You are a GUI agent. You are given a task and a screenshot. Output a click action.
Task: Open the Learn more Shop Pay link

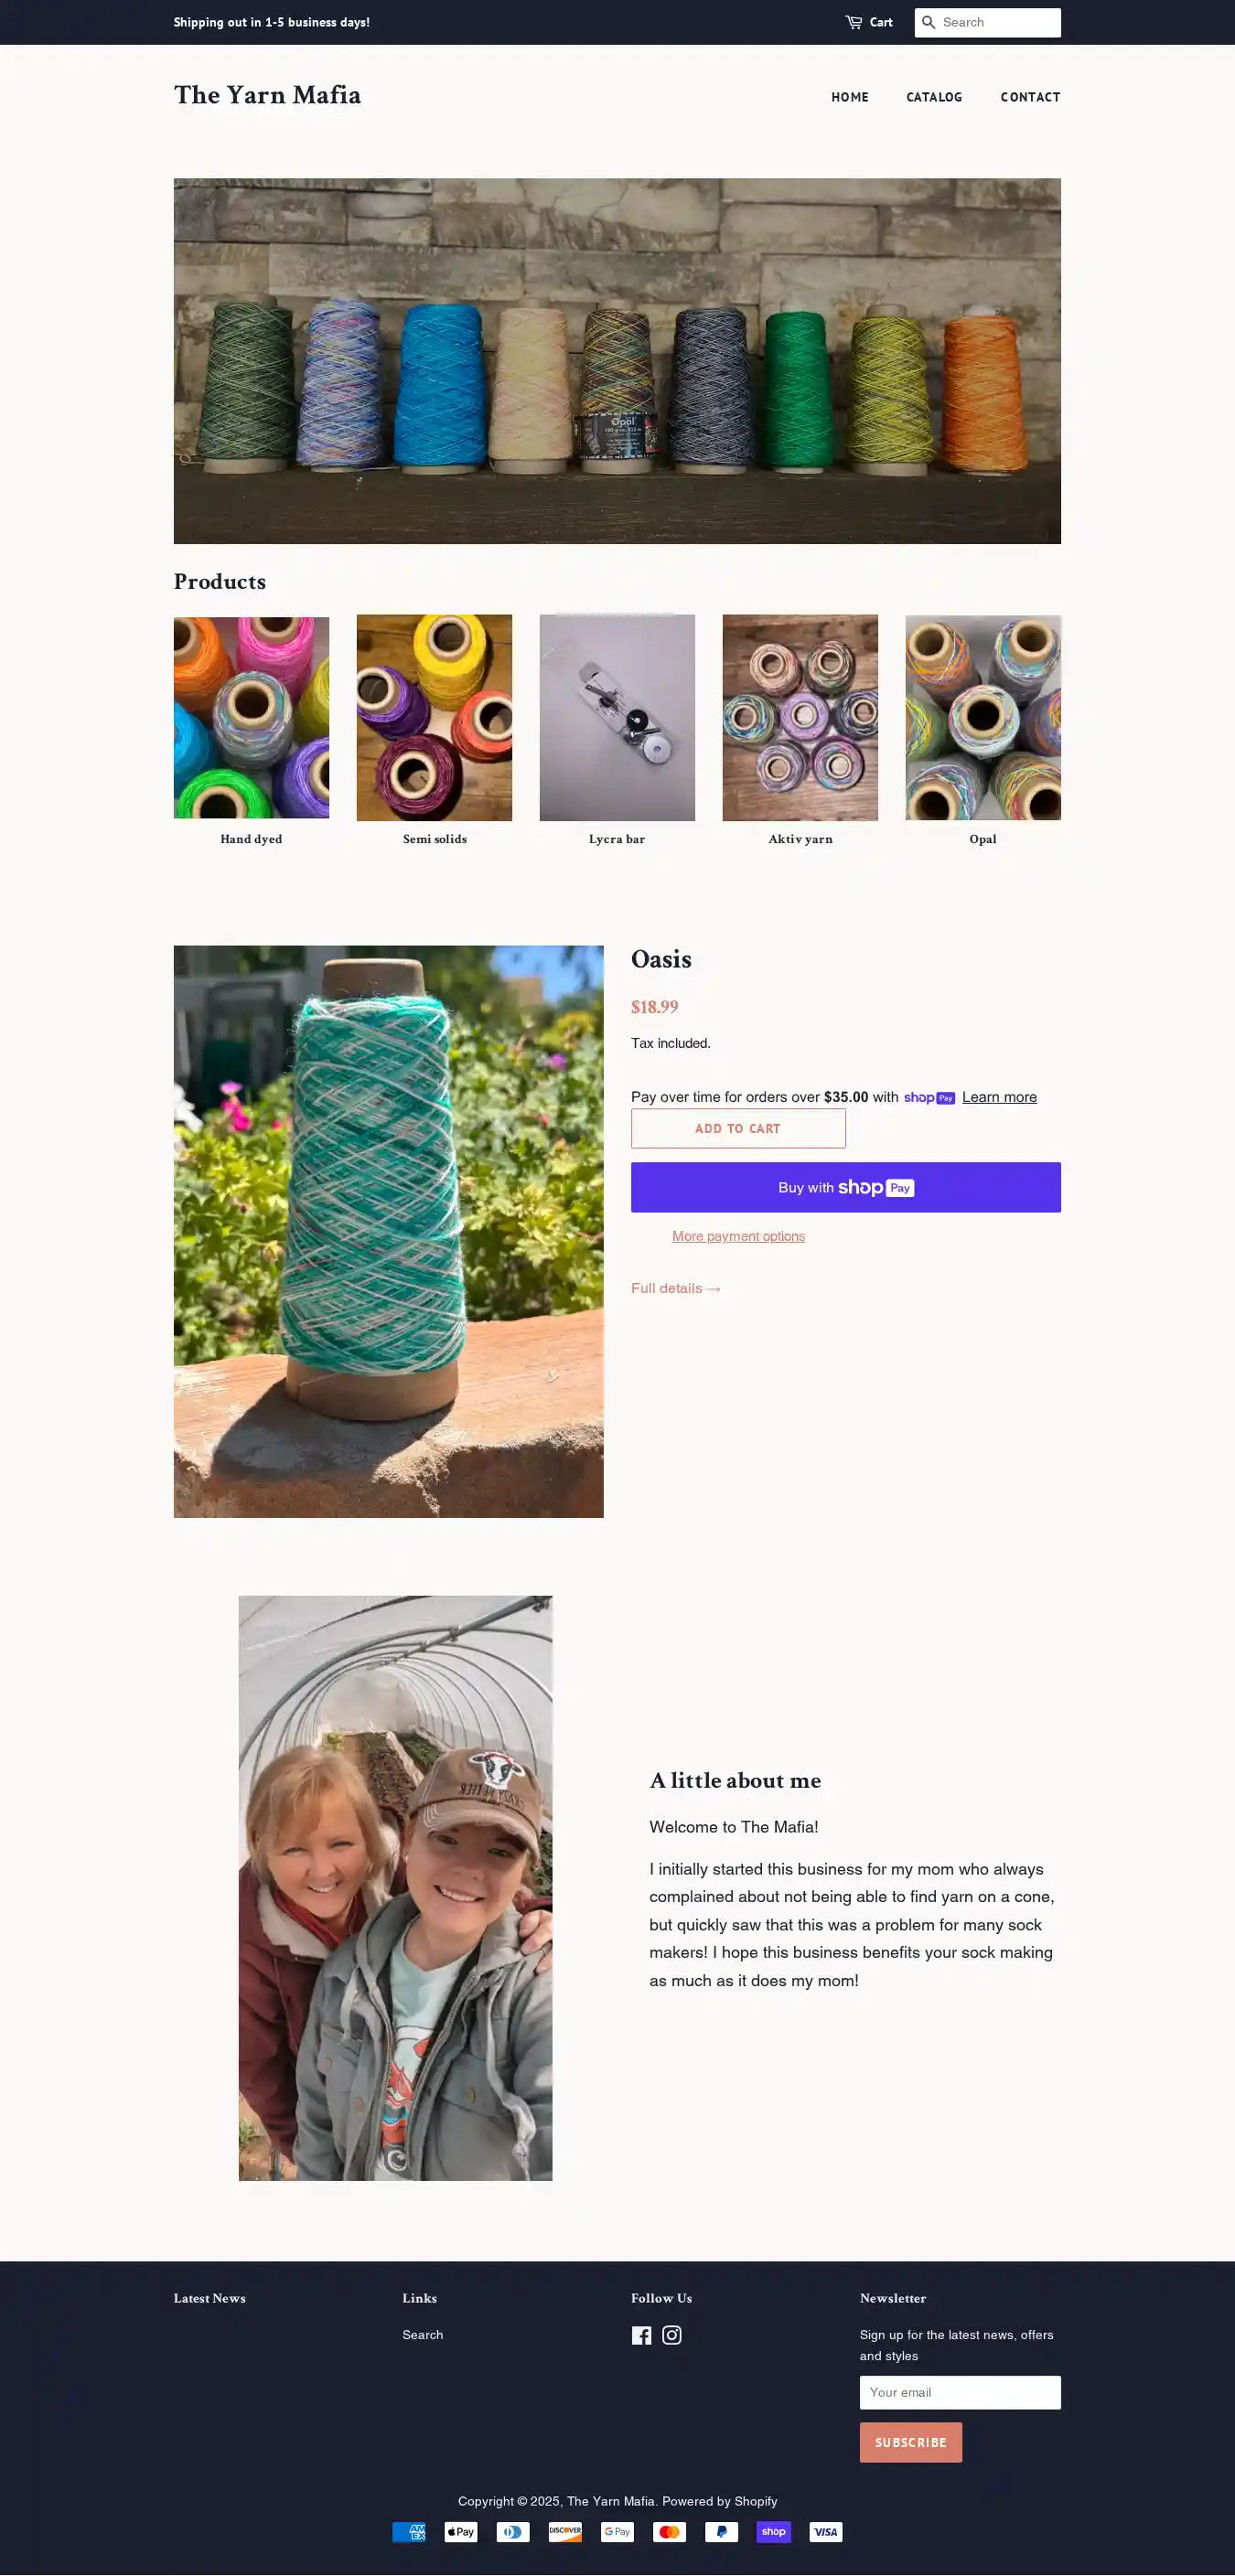(999, 1097)
